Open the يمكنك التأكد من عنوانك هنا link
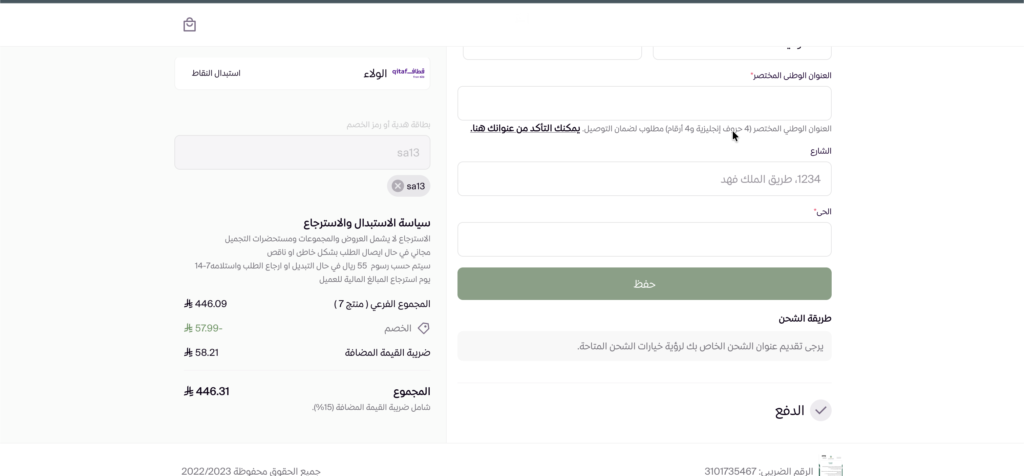 click(525, 129)
